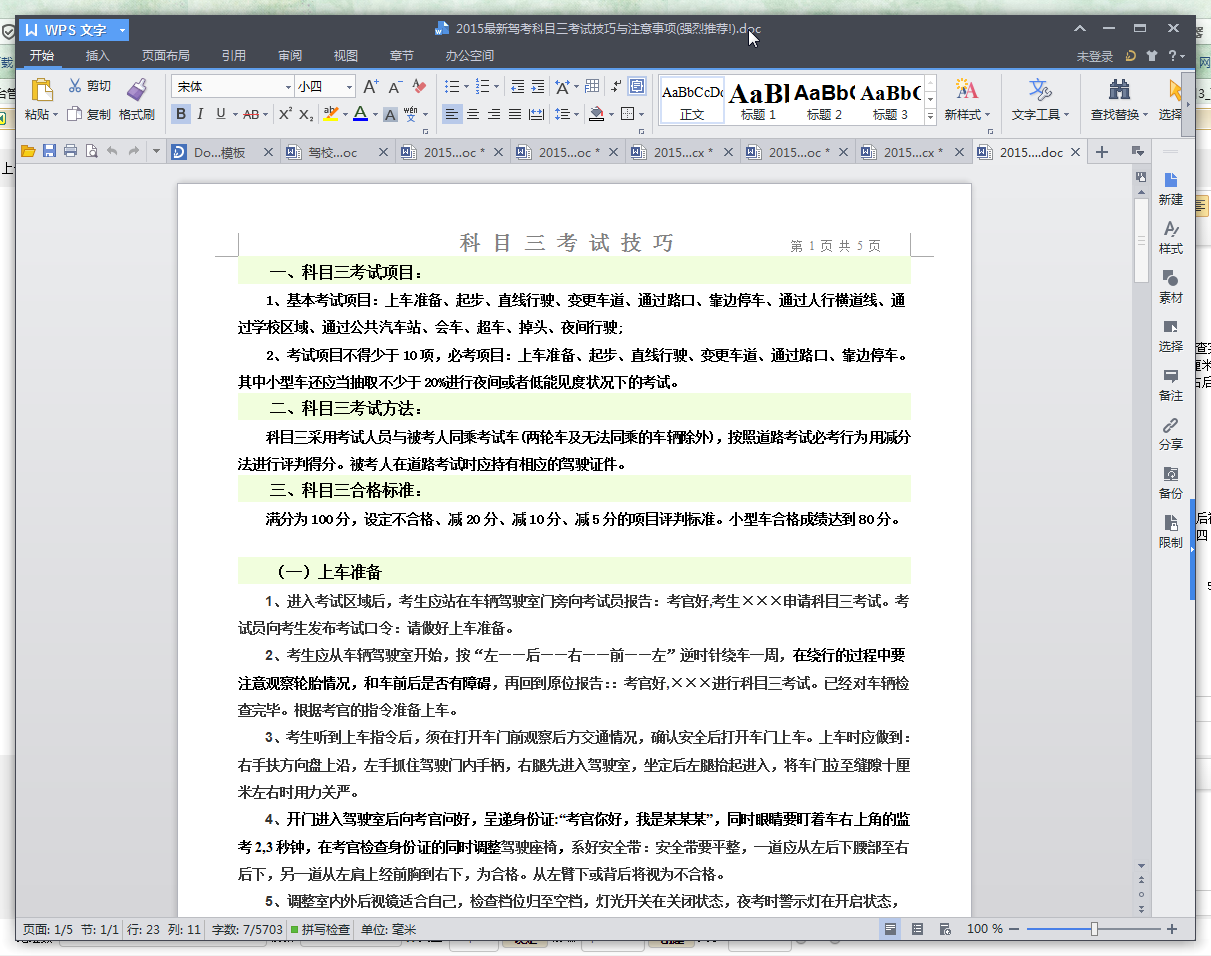Click the print preview icon
Screen dimensions: 1211x956
pos(92,152)
